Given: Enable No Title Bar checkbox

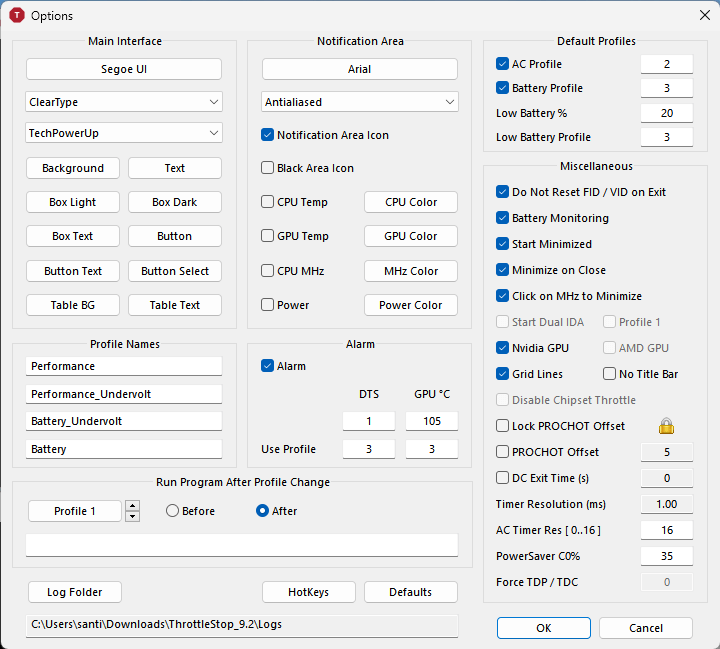Looking at the screenshot, I should 609,374.
